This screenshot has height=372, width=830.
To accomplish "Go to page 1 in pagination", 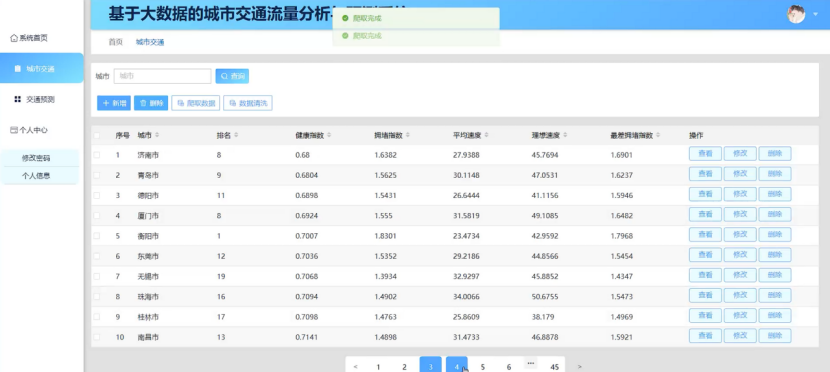I will click(378, 366).
